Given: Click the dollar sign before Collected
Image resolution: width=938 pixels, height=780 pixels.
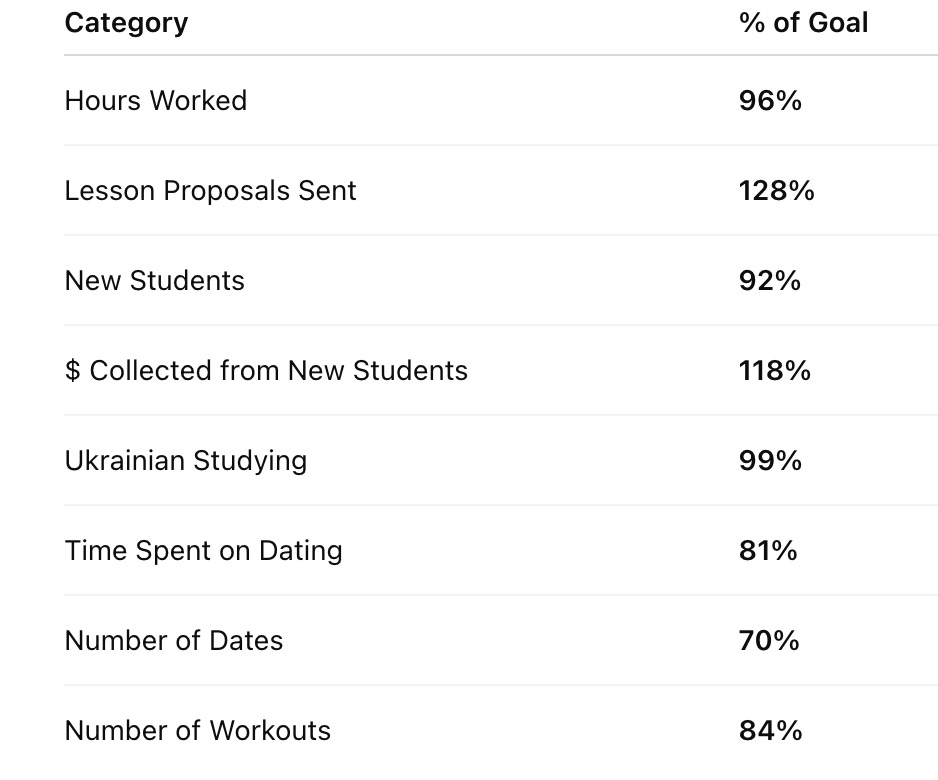Looking at the screenshot, I should pyautogui.click(x=72, y=371).
